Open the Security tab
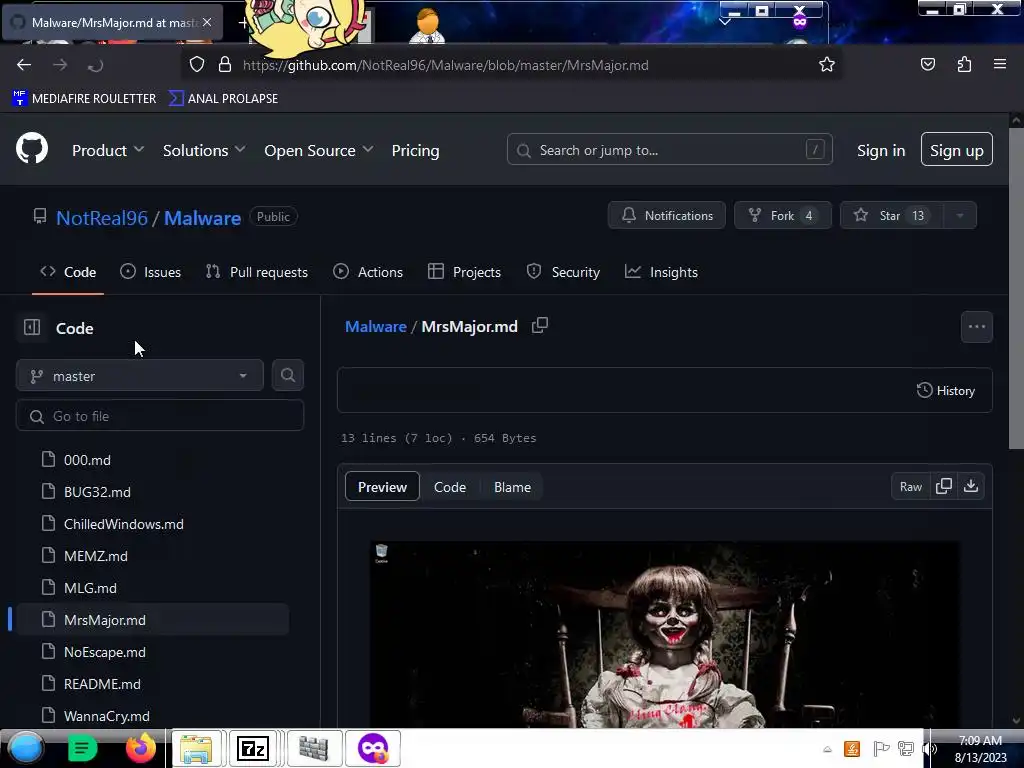The width and height of the screenshot is (1024, 768). coord(563,272)
